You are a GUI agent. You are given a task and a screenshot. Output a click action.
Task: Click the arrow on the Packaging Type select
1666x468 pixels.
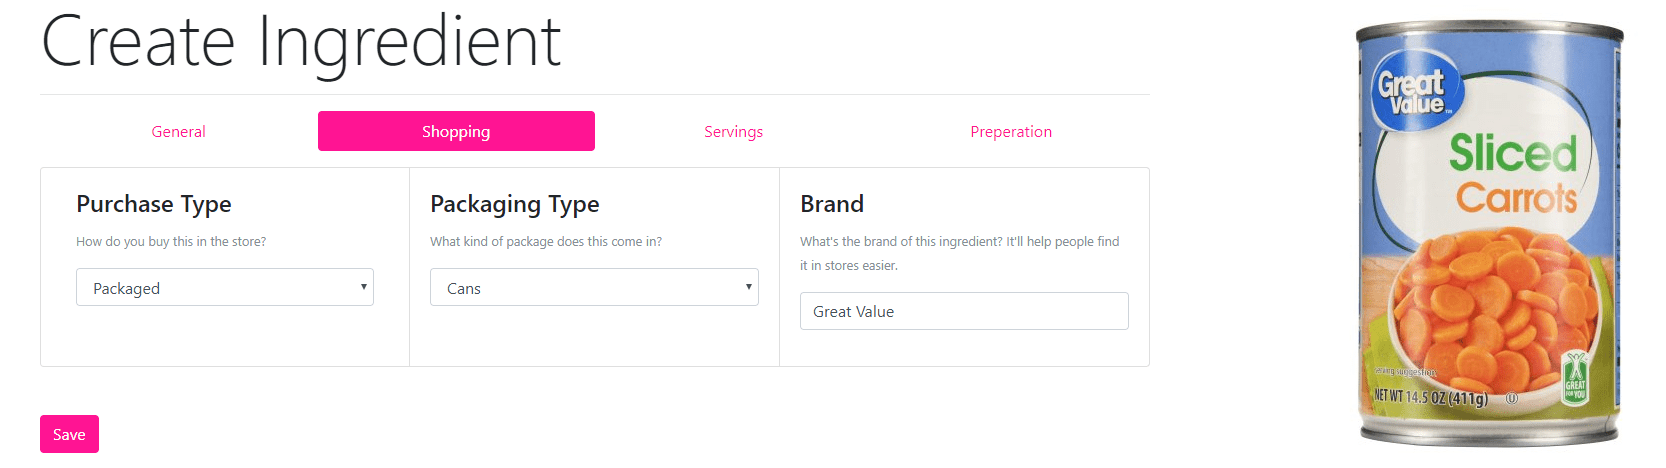[x=748, y=287]
